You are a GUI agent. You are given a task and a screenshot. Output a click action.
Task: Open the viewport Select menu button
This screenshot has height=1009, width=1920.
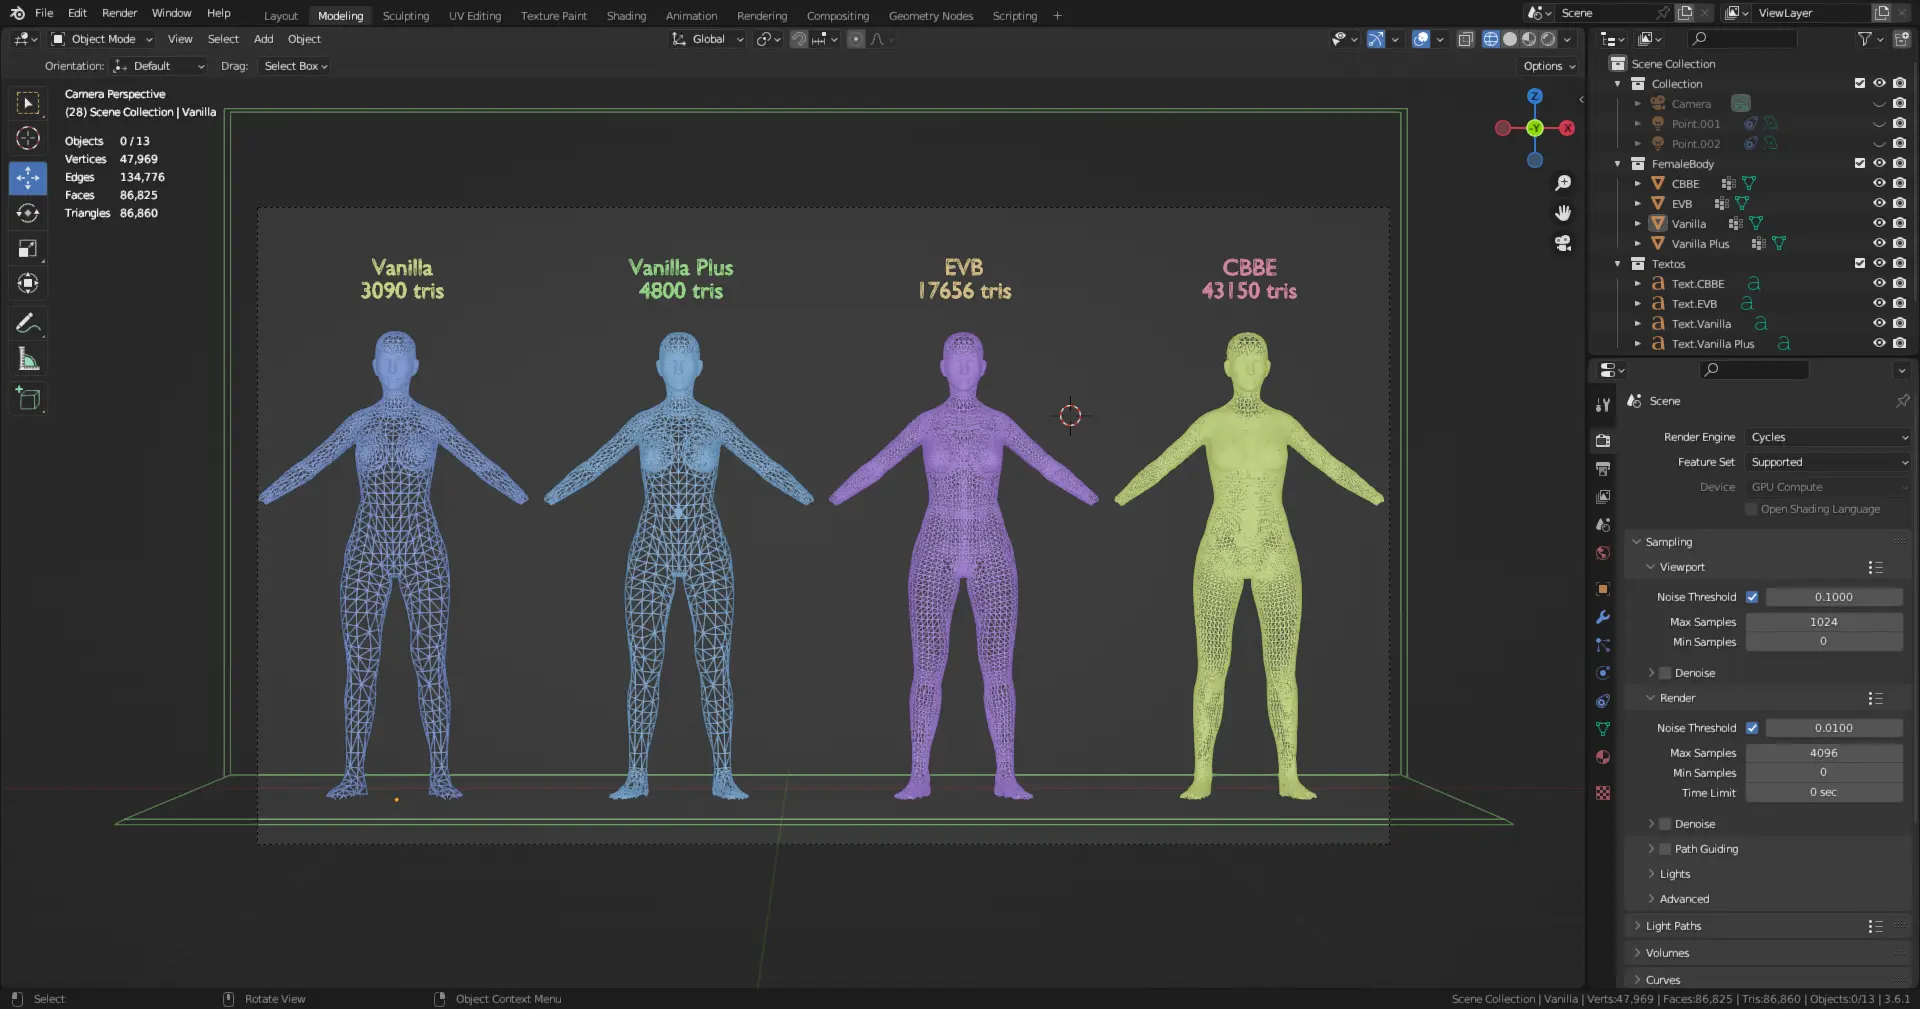(223, 39)
